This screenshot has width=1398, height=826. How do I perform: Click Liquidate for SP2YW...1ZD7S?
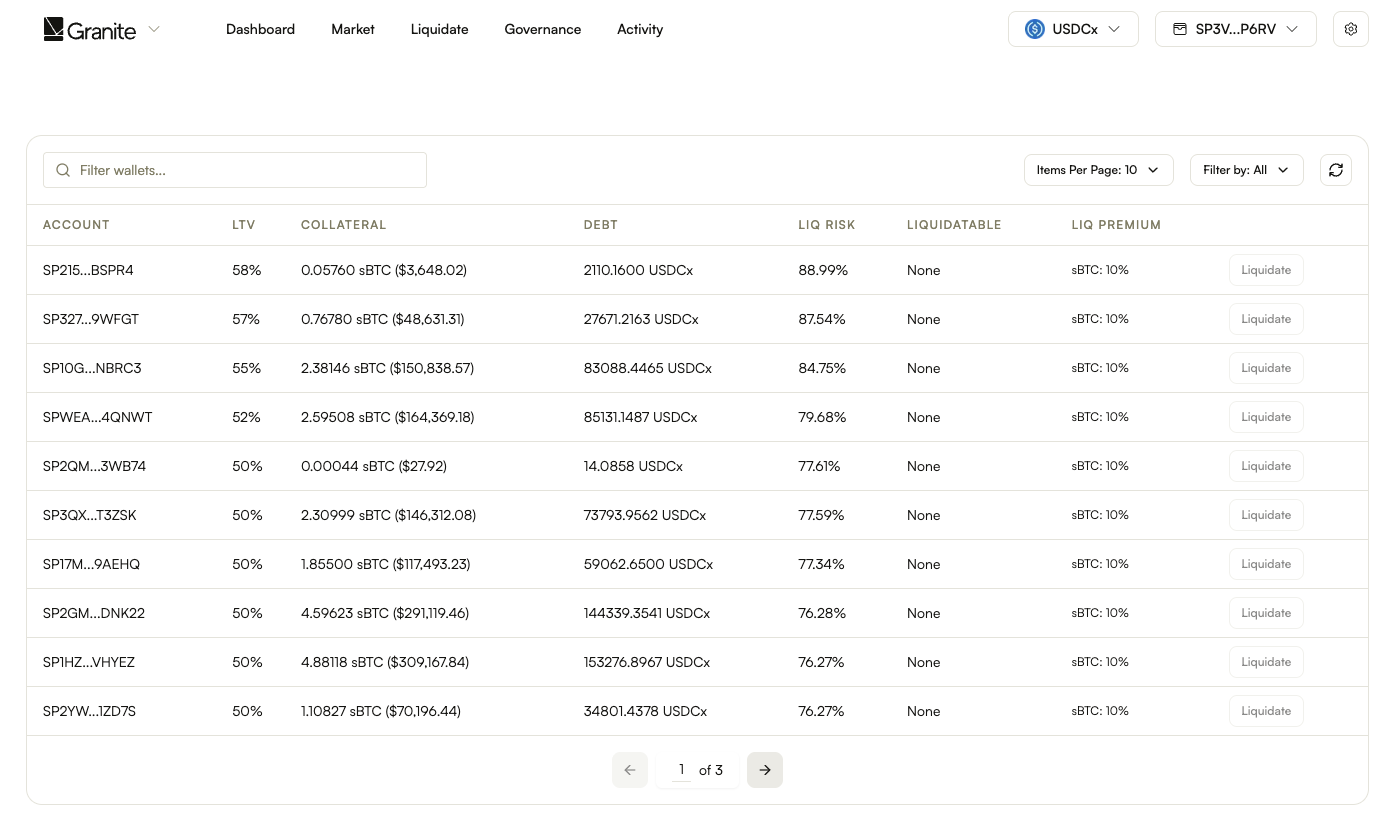(1266, 711)
